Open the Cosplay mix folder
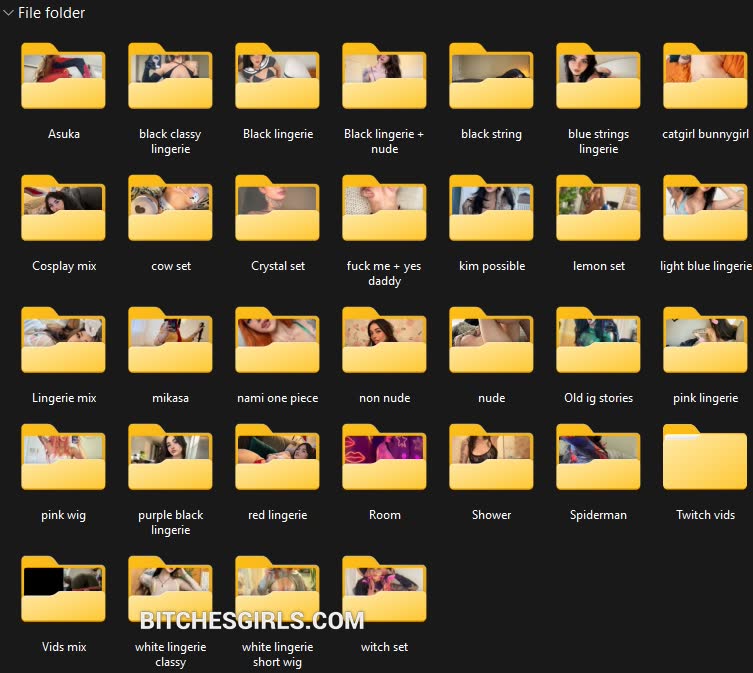The image size is (753, 673). [x=63, y=209]
